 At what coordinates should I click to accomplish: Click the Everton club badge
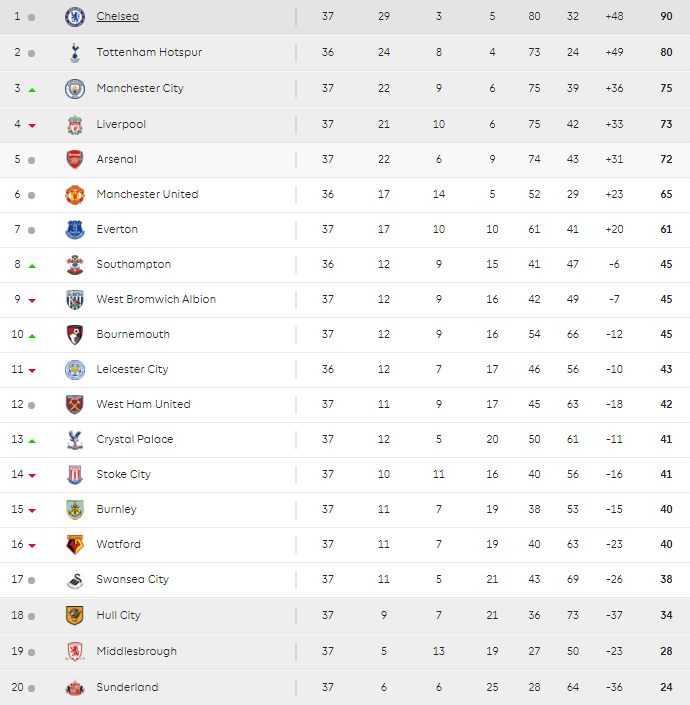click(x=75, y=230)
